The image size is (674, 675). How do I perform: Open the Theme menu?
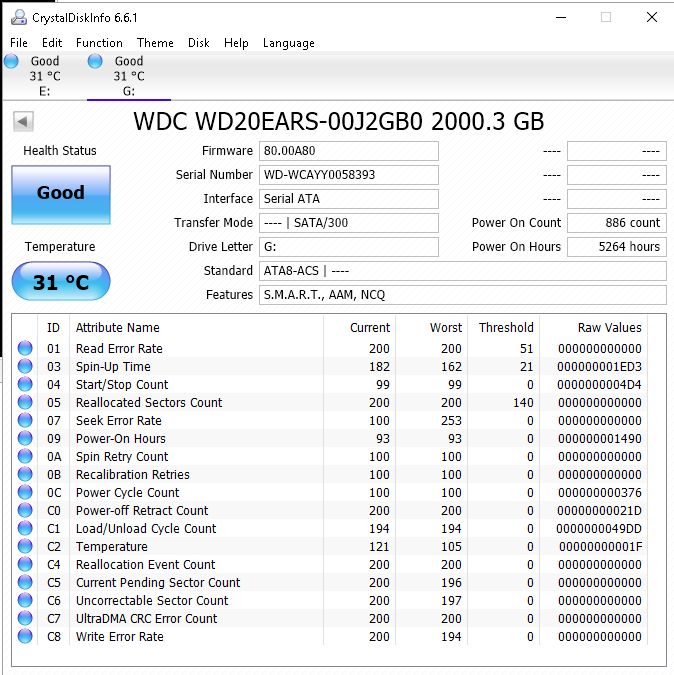tap(155, 43)
